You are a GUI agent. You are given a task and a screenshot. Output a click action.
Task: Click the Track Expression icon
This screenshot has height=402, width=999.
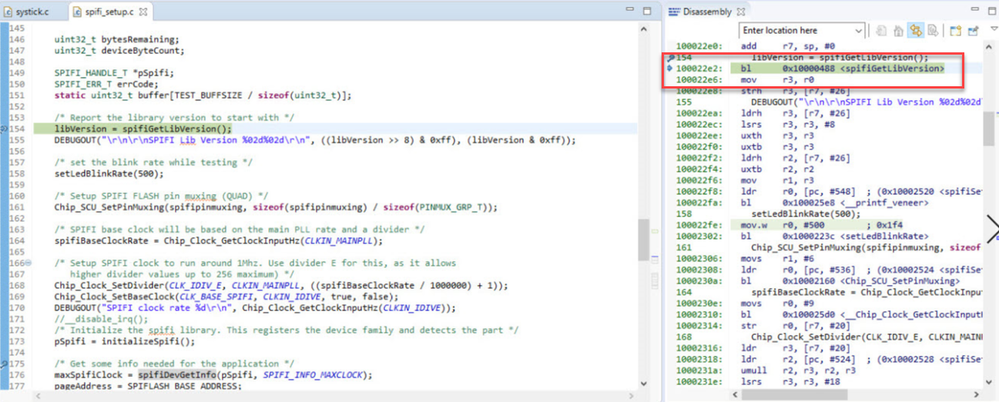(933, 31)
